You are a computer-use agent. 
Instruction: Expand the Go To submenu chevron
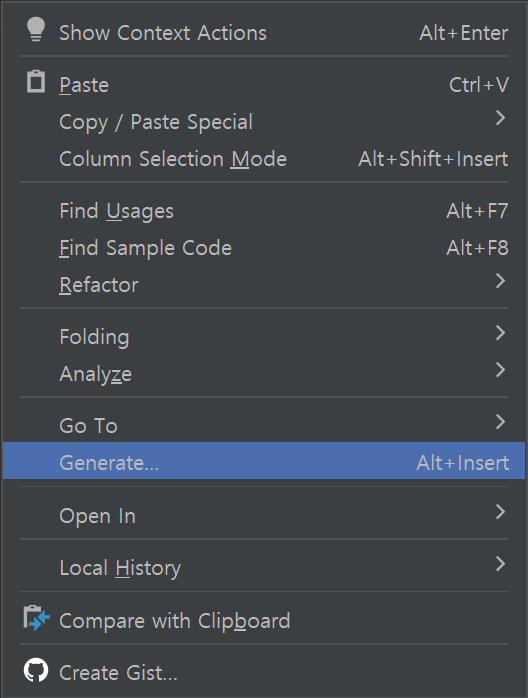(x=500, y=422)
